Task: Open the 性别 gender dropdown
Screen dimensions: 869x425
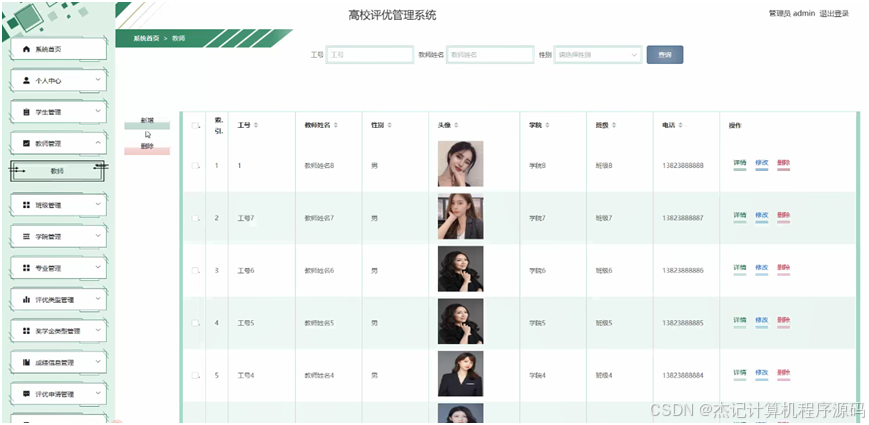Action: 598,55
